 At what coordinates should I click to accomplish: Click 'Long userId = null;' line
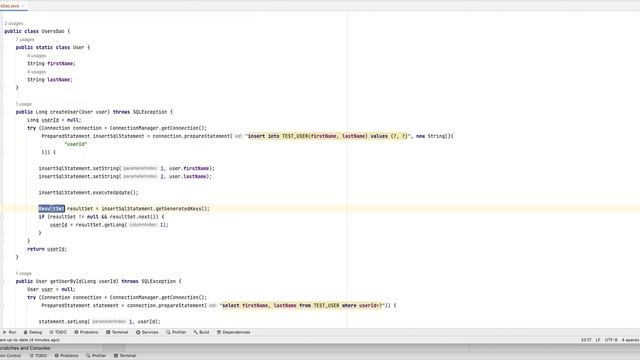[54, 120]
